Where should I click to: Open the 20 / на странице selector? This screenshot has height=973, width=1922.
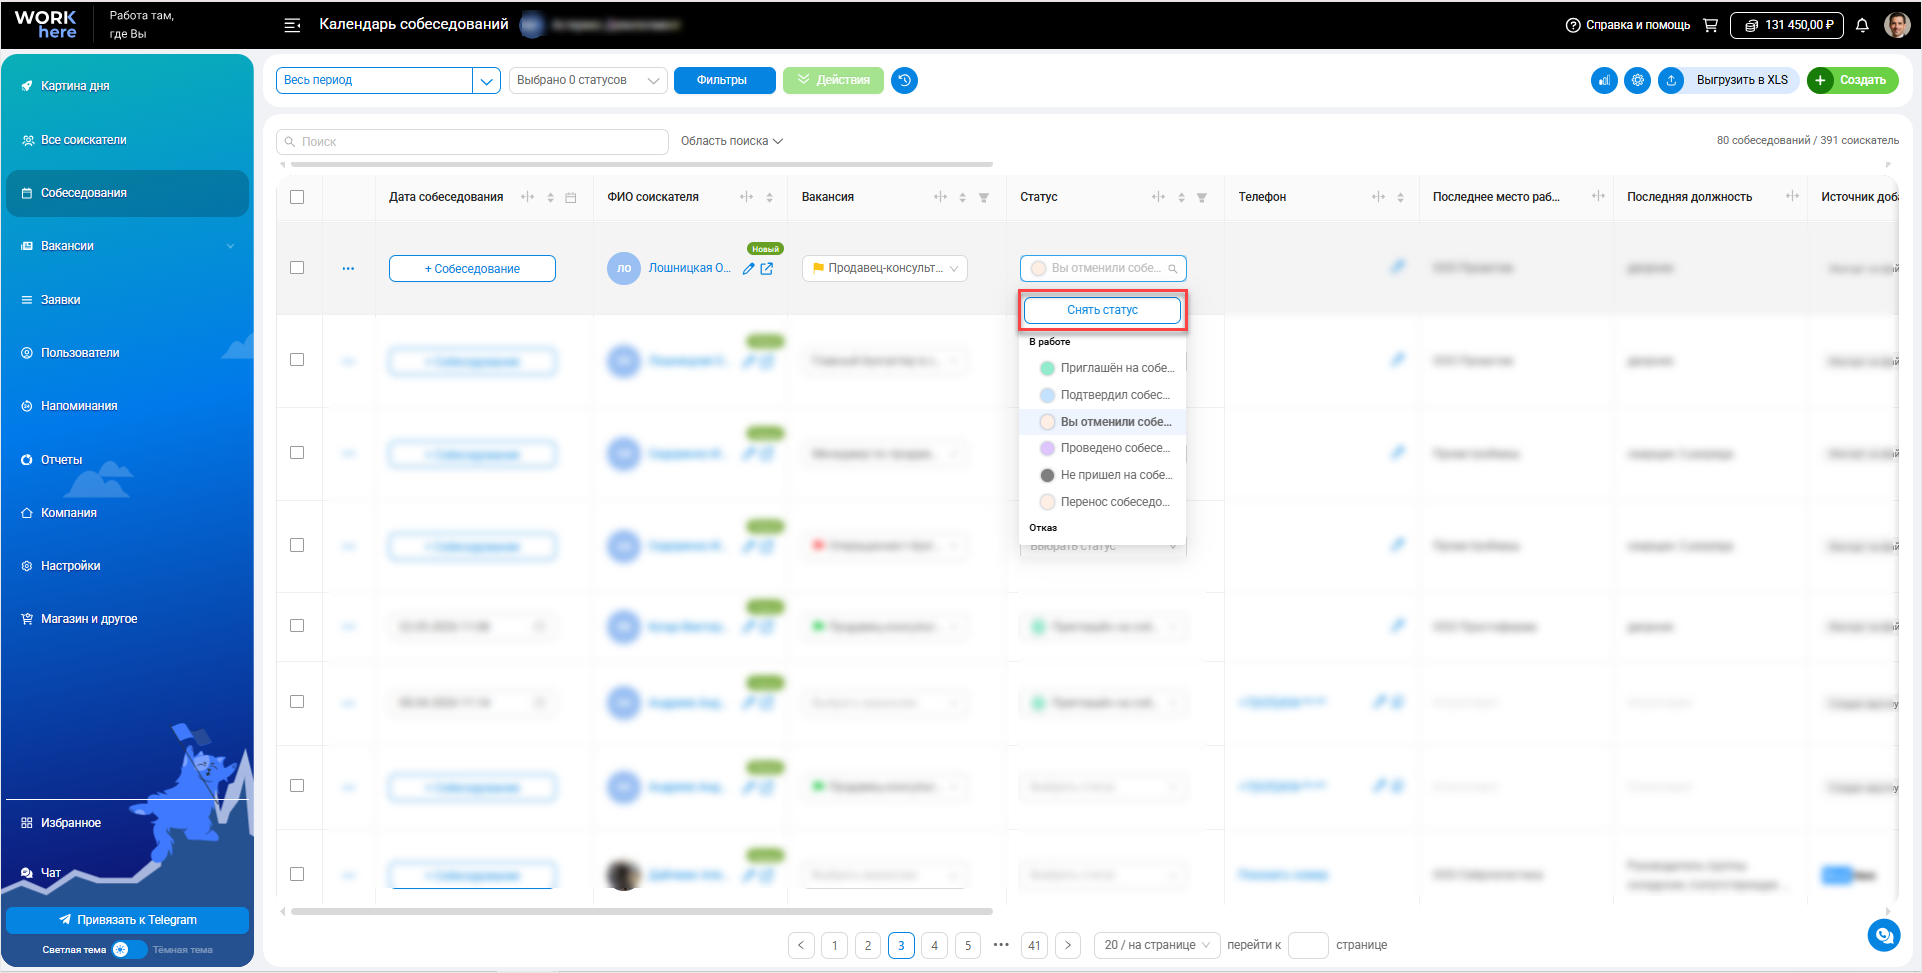pos(1157,945)
